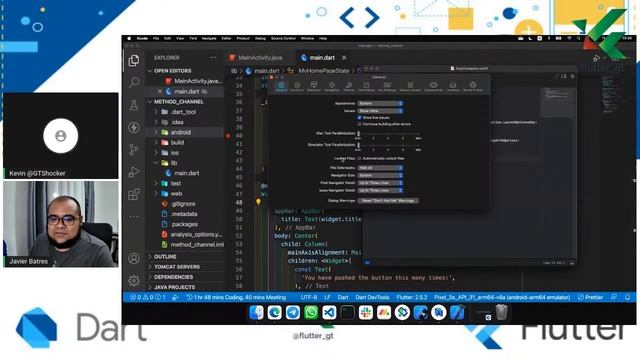Click Flutter: 2.5.2 in the status bar
640x360 pixels.
pos(412,297)
